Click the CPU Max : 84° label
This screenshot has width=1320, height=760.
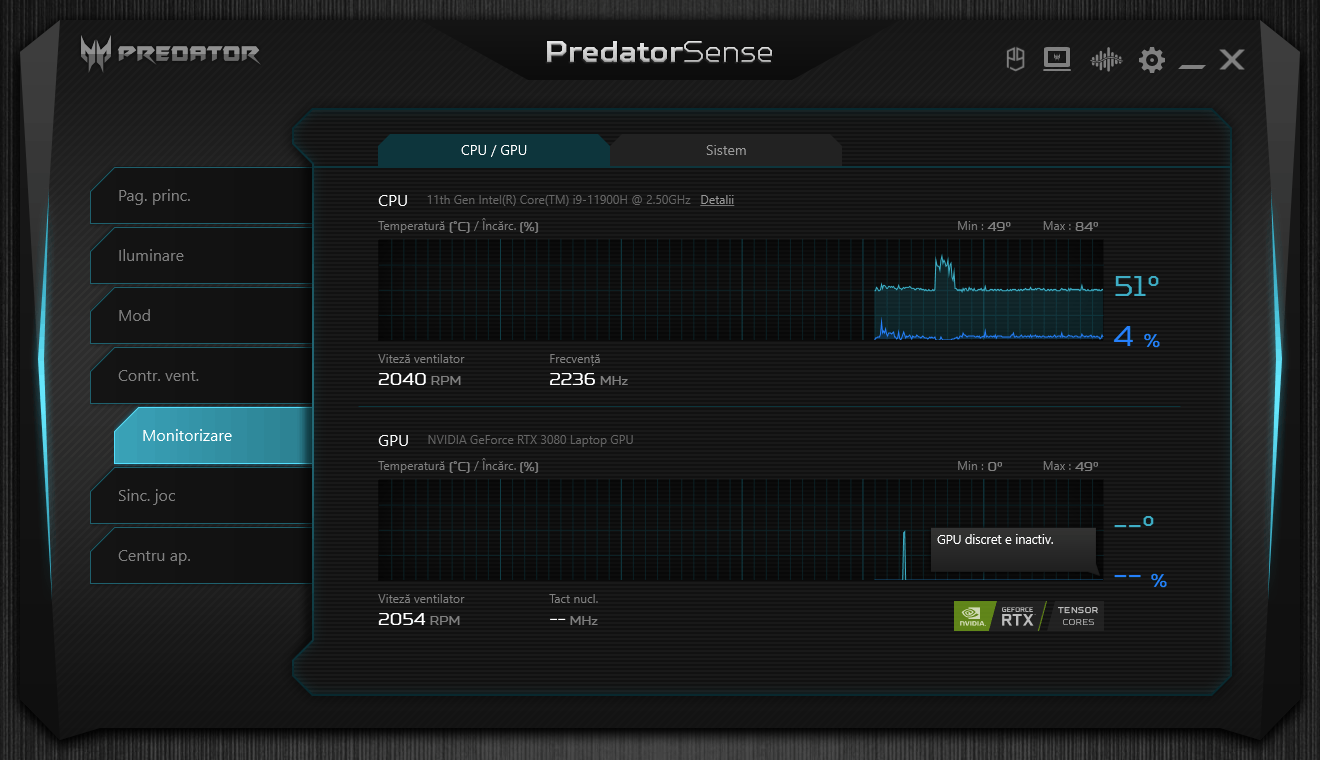(1070, 226)
